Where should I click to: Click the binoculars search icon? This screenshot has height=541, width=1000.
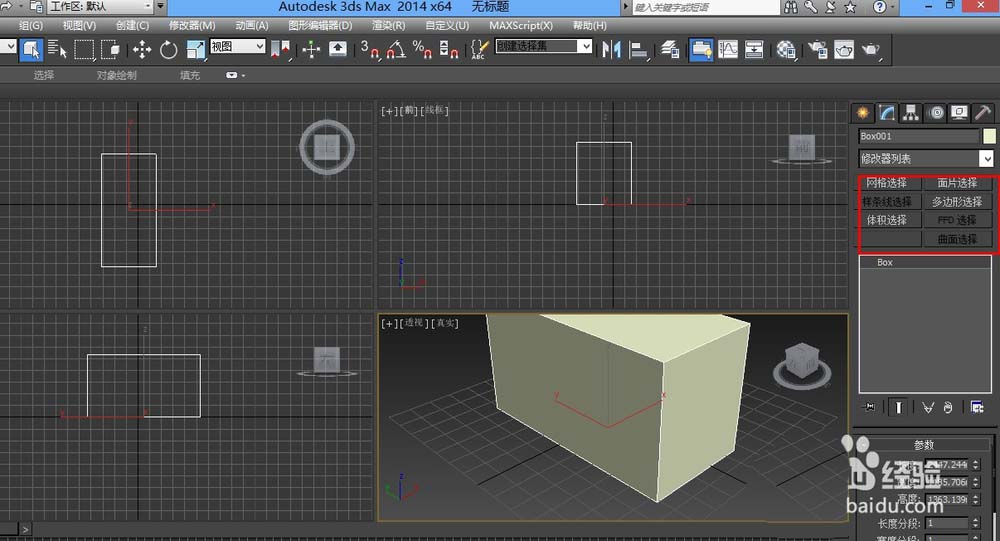pos(791,7)
